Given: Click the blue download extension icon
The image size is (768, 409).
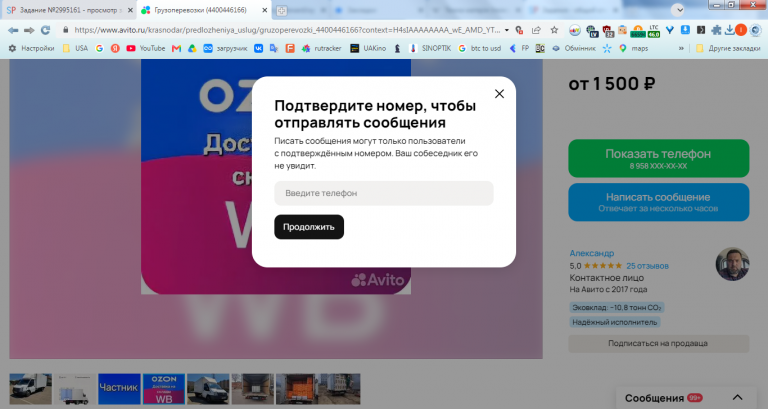Looking at the screenshot, I should (x=685, y=30).
